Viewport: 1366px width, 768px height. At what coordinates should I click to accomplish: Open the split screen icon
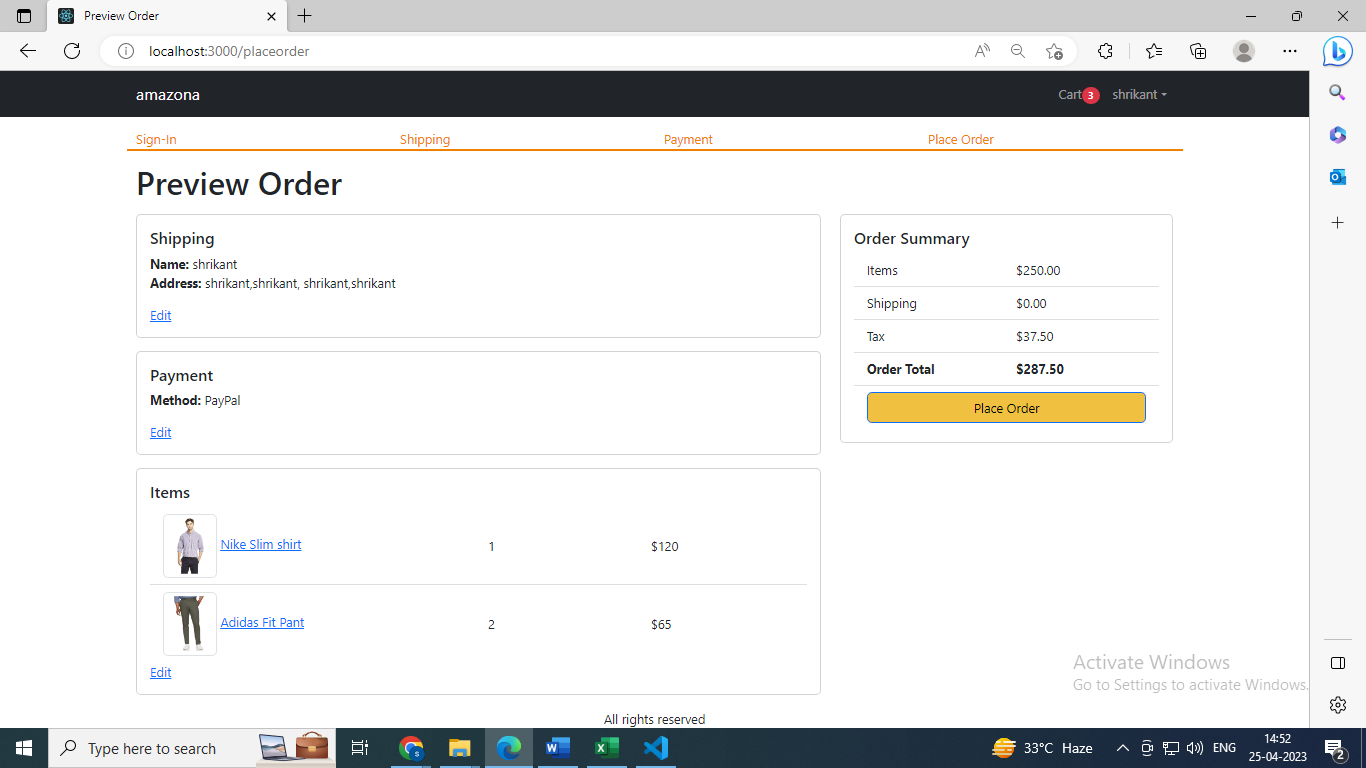pos(1337,662)
